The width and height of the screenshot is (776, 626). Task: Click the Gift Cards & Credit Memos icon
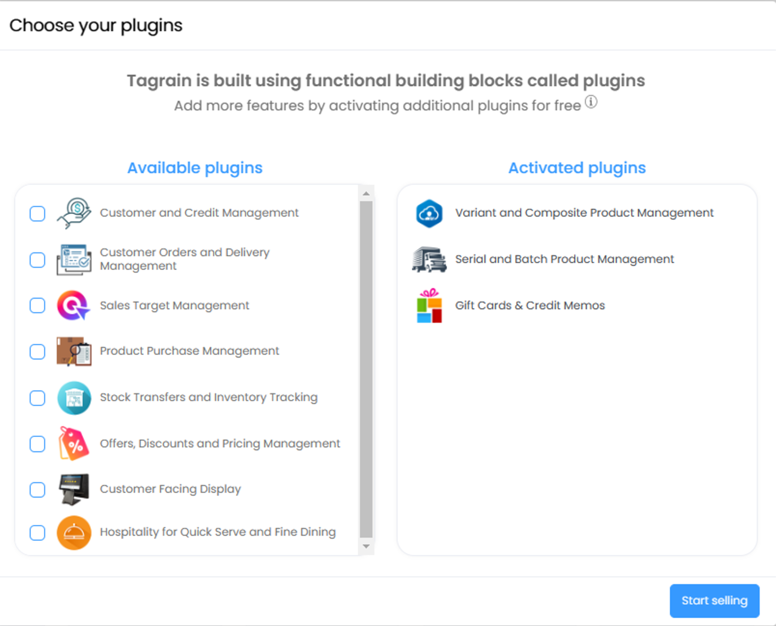tap(429, 306)
